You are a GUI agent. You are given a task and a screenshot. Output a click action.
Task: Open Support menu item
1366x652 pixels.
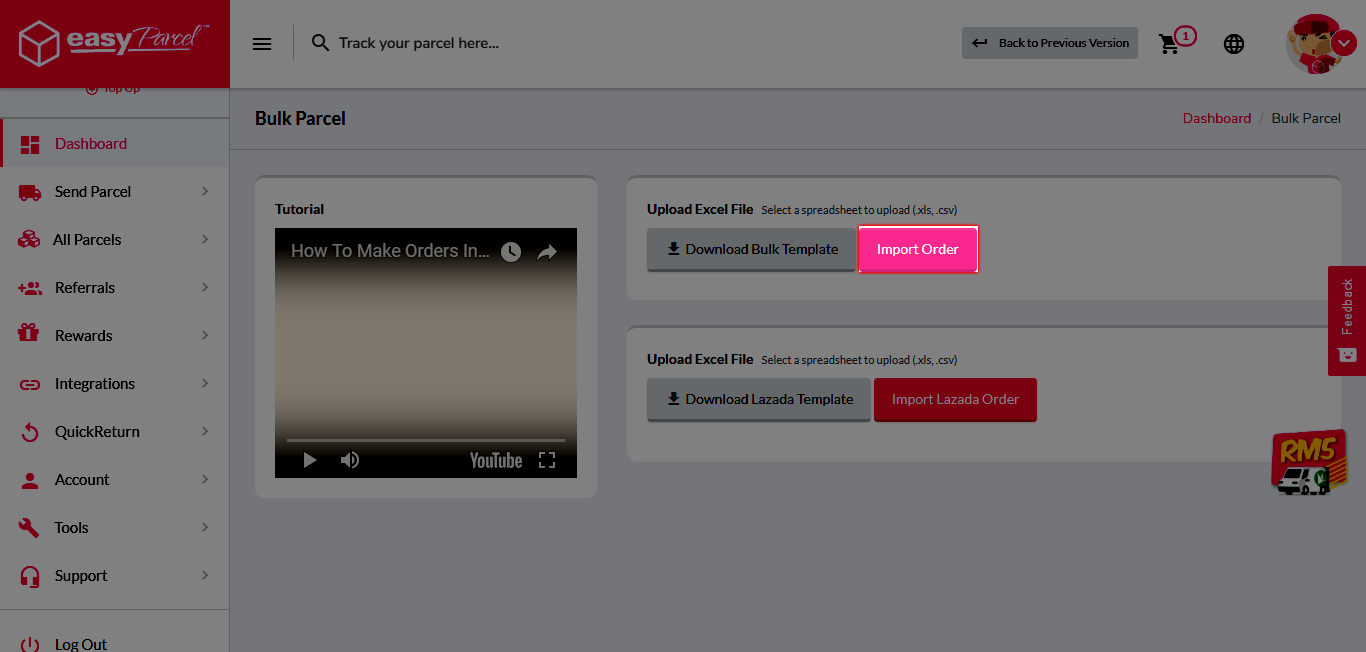tap(115, 576)
